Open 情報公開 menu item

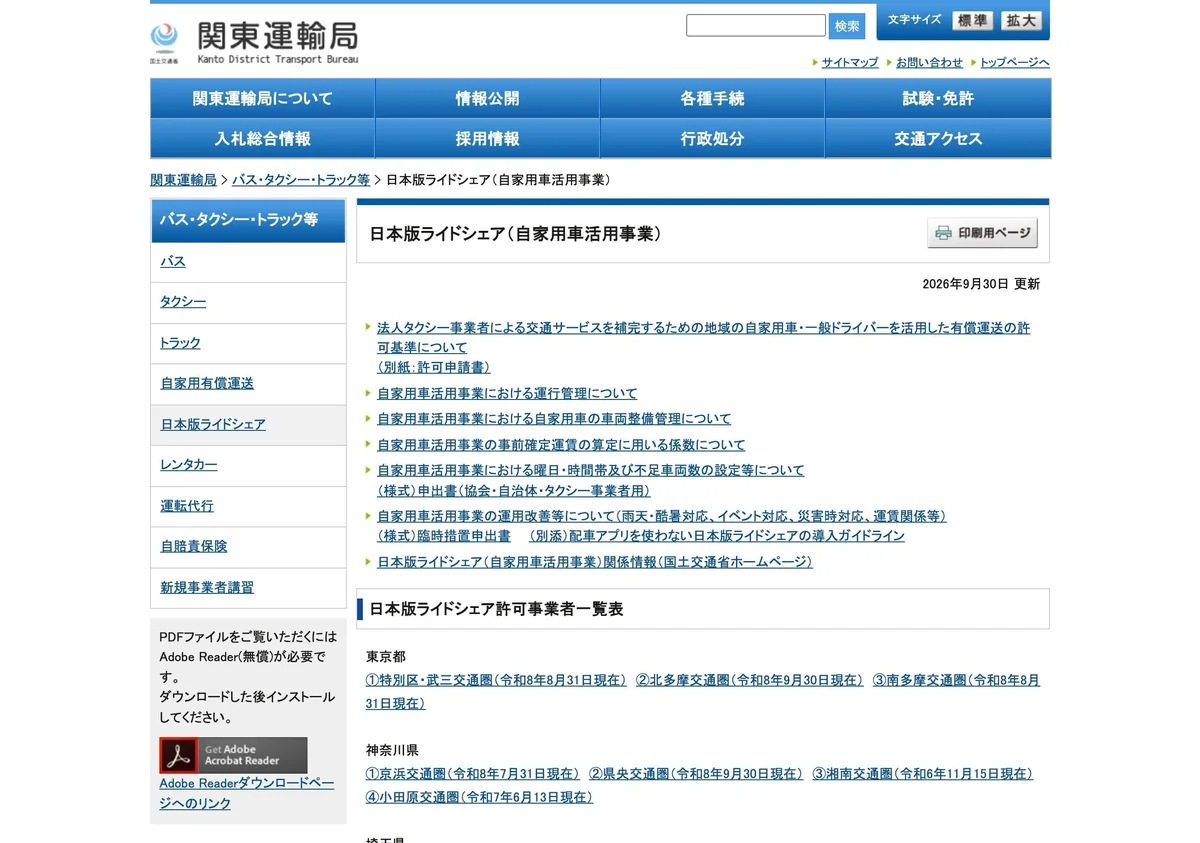point(487,98)
